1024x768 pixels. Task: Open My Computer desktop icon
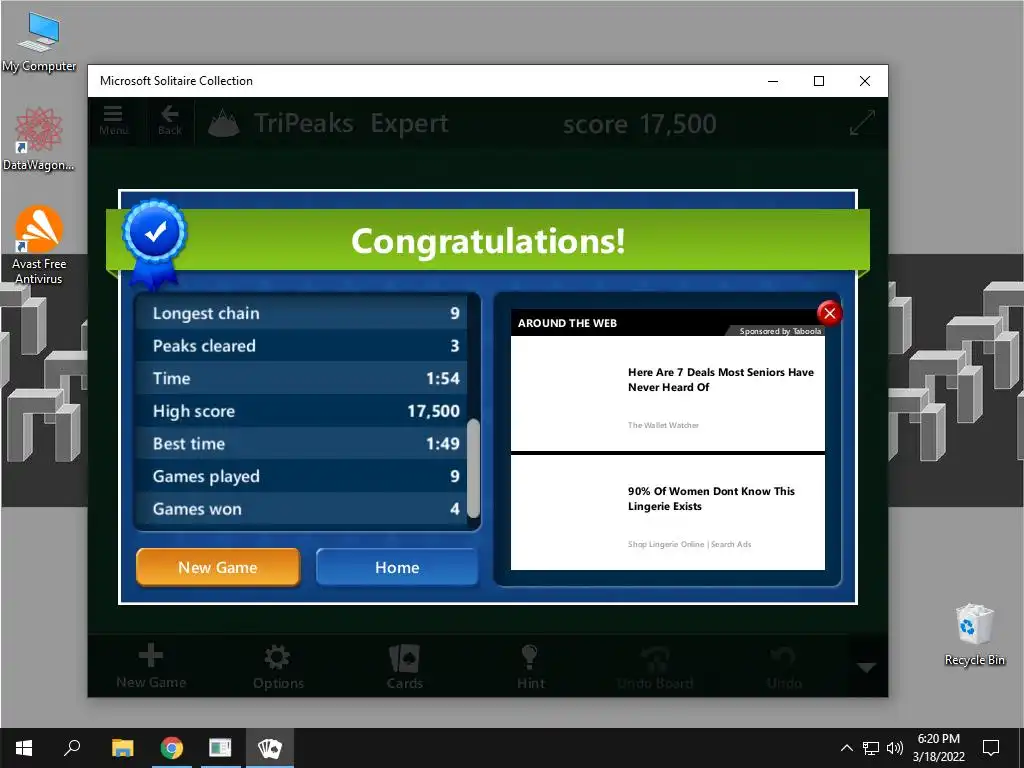pos(39,42)
